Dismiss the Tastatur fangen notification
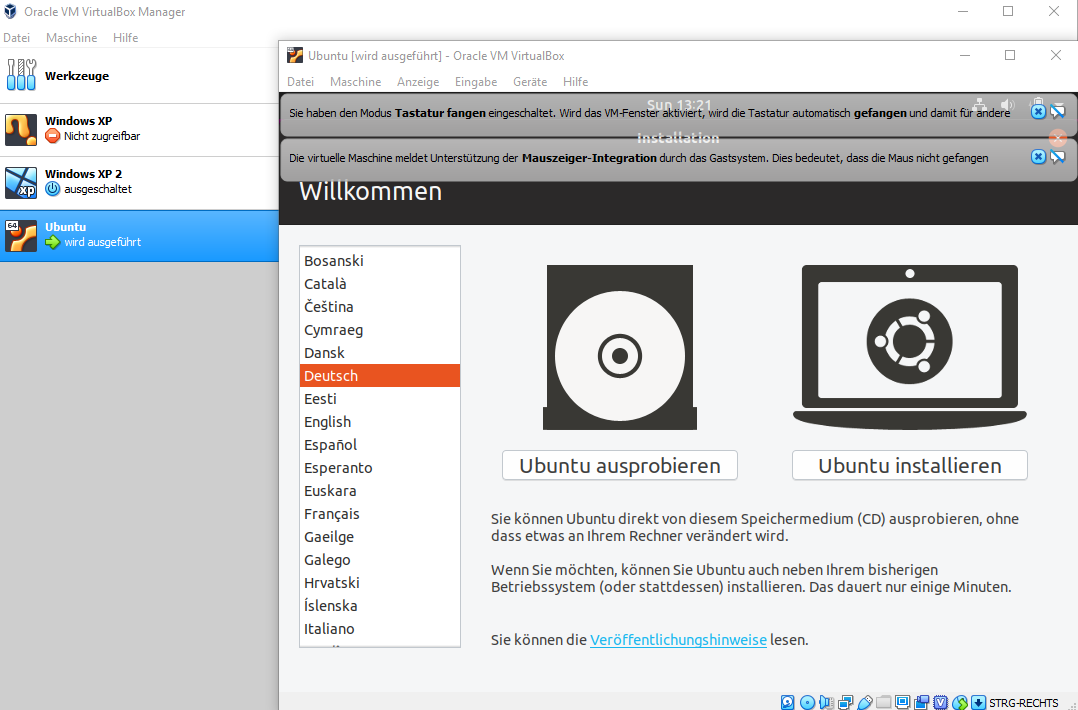This screenshot has height=710, width=1078. pos(1038,111)
